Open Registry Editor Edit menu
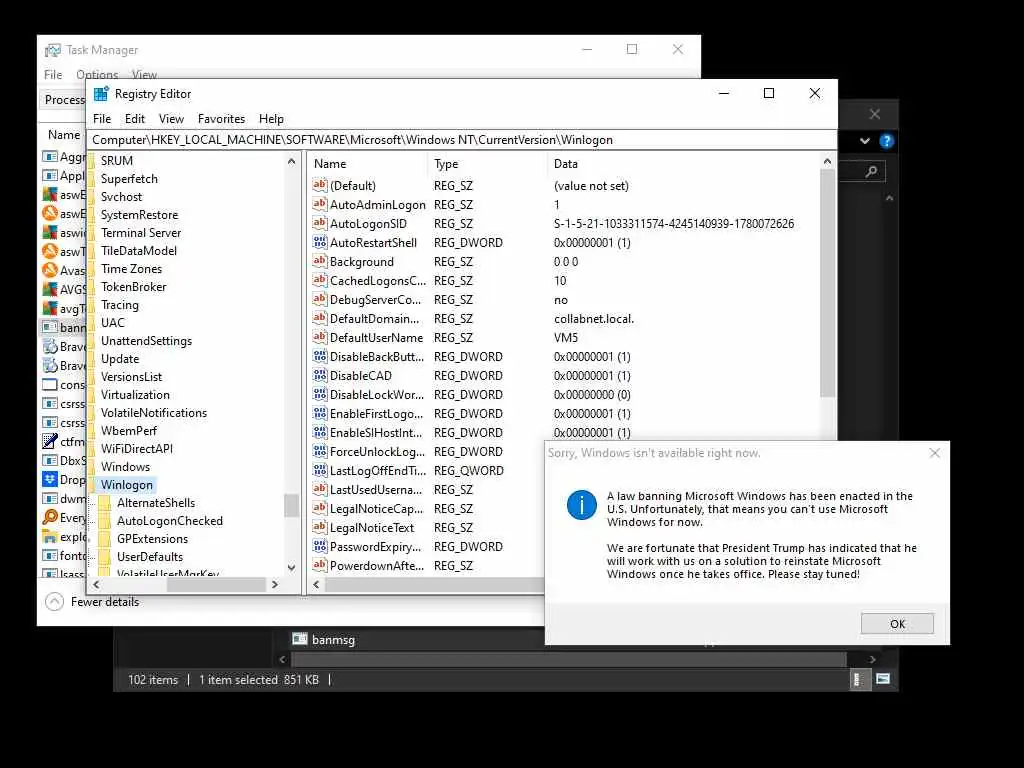The height and width of the screenshot is (768, 1024). [135, 119]
